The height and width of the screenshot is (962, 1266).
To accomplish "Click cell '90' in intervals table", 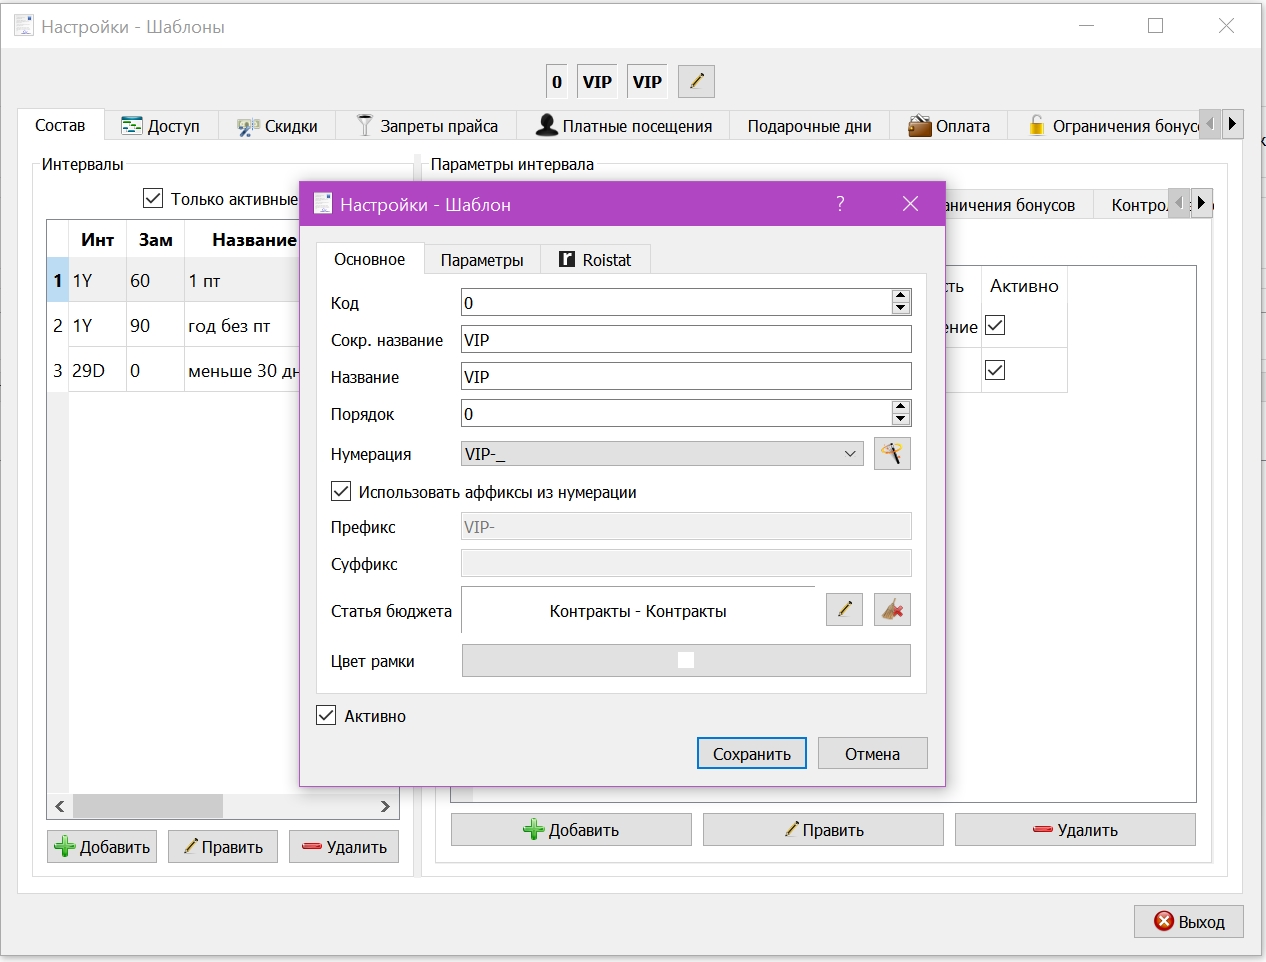I will pos(155,325).
